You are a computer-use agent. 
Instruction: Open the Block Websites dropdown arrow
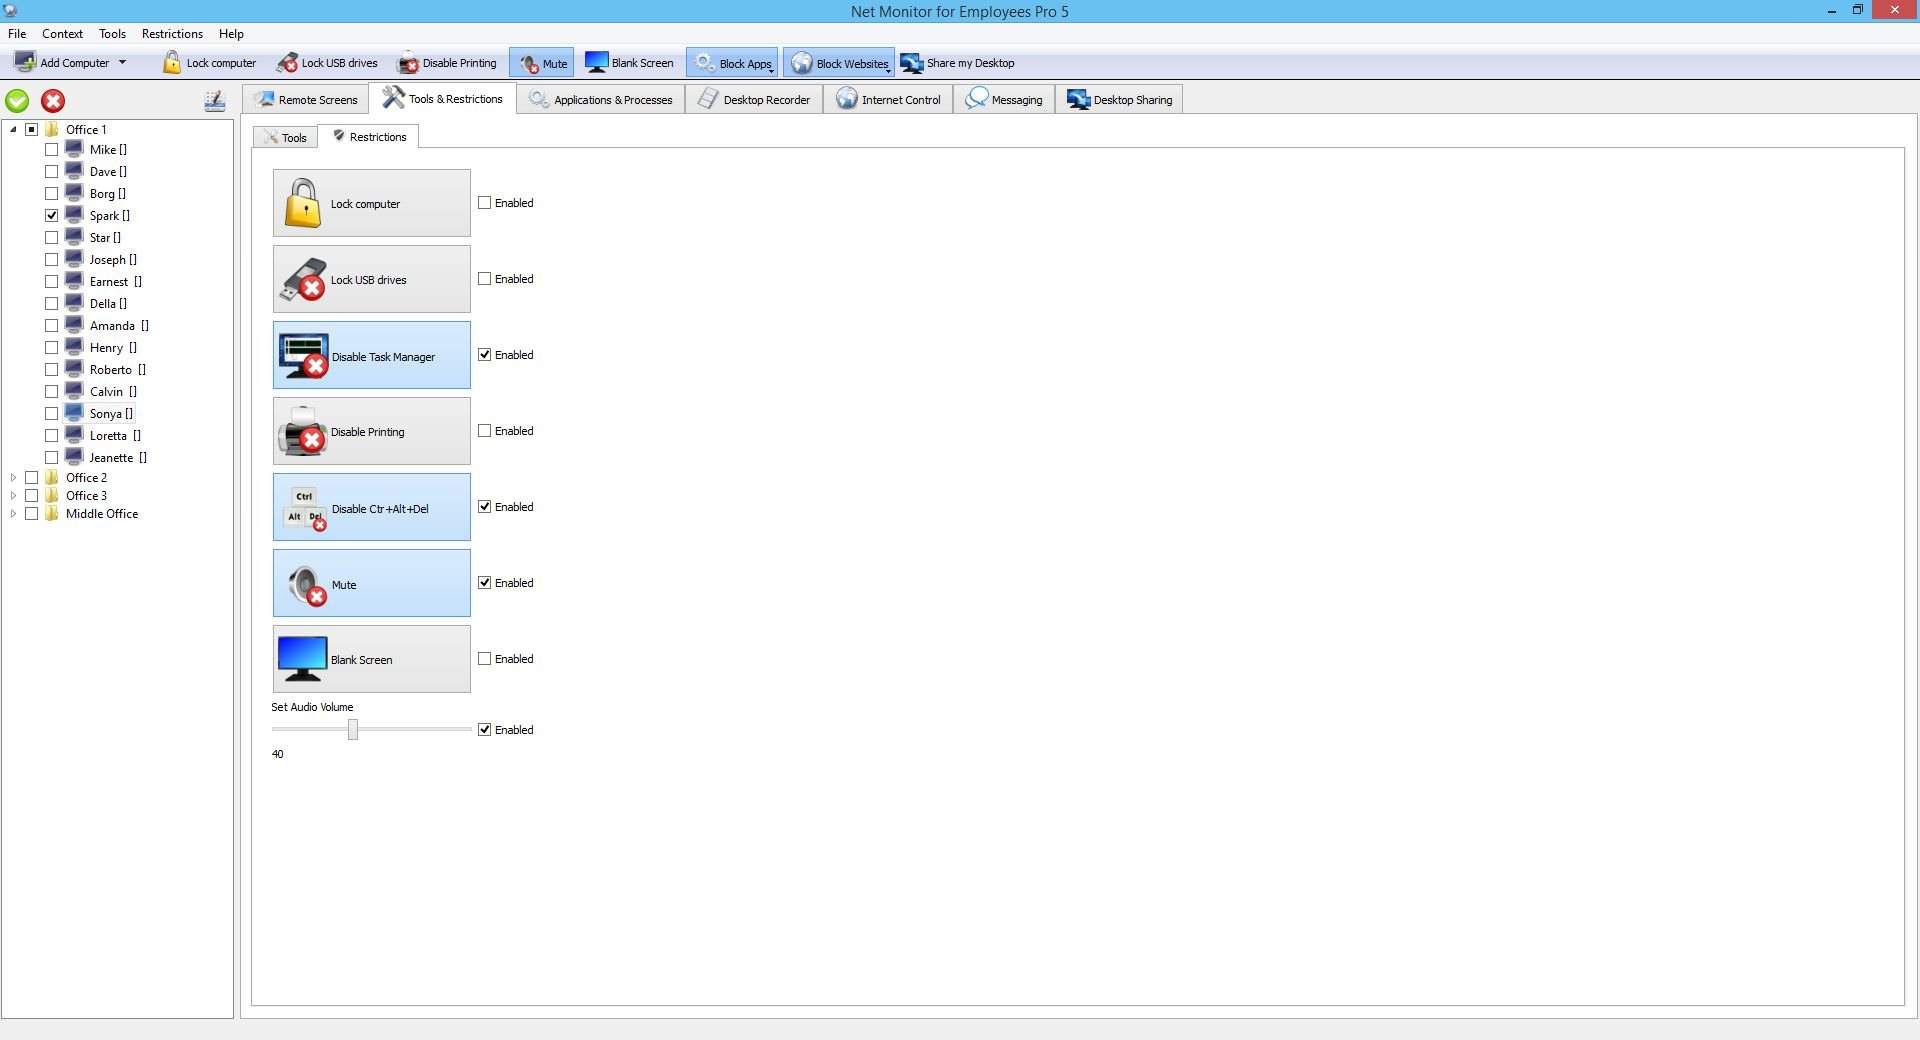point(889,70)
